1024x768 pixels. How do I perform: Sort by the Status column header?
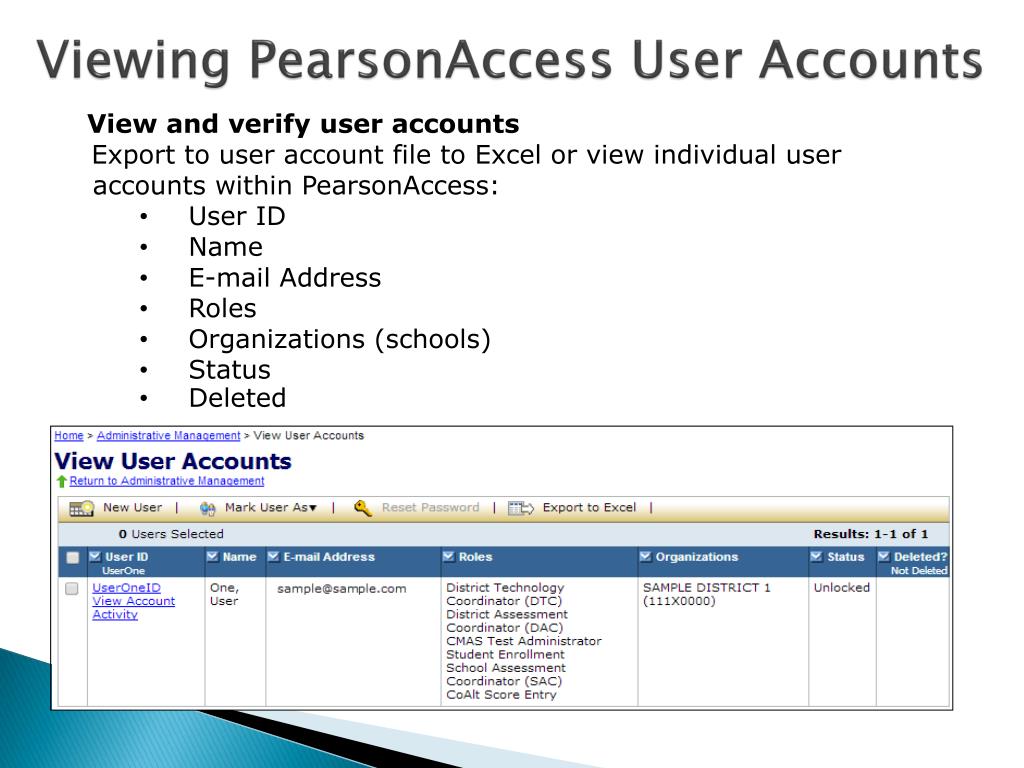point(846,557)
